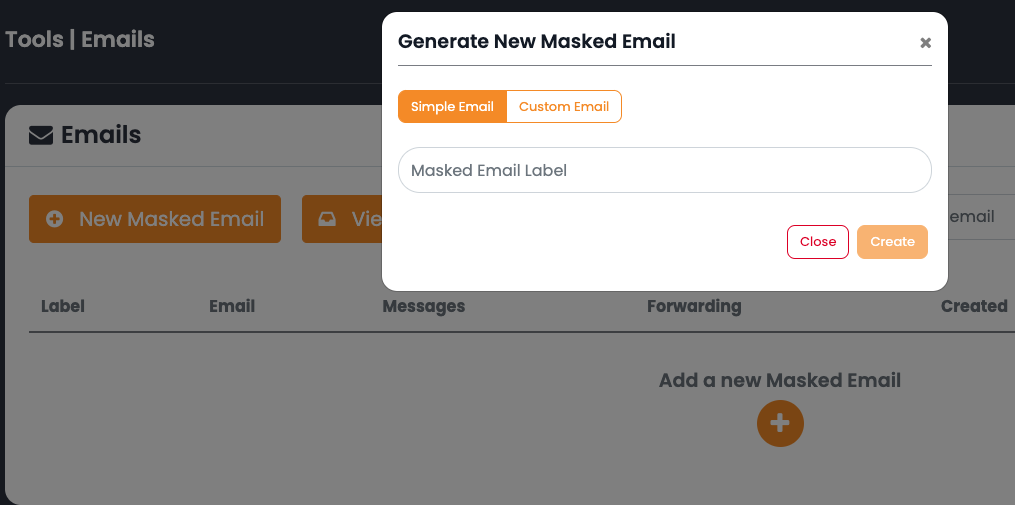Switch to the Custom Email tab
Image resolution: width=1015 pixels, height=505 pixels.
pyautogui.click(x=564, y=106)
